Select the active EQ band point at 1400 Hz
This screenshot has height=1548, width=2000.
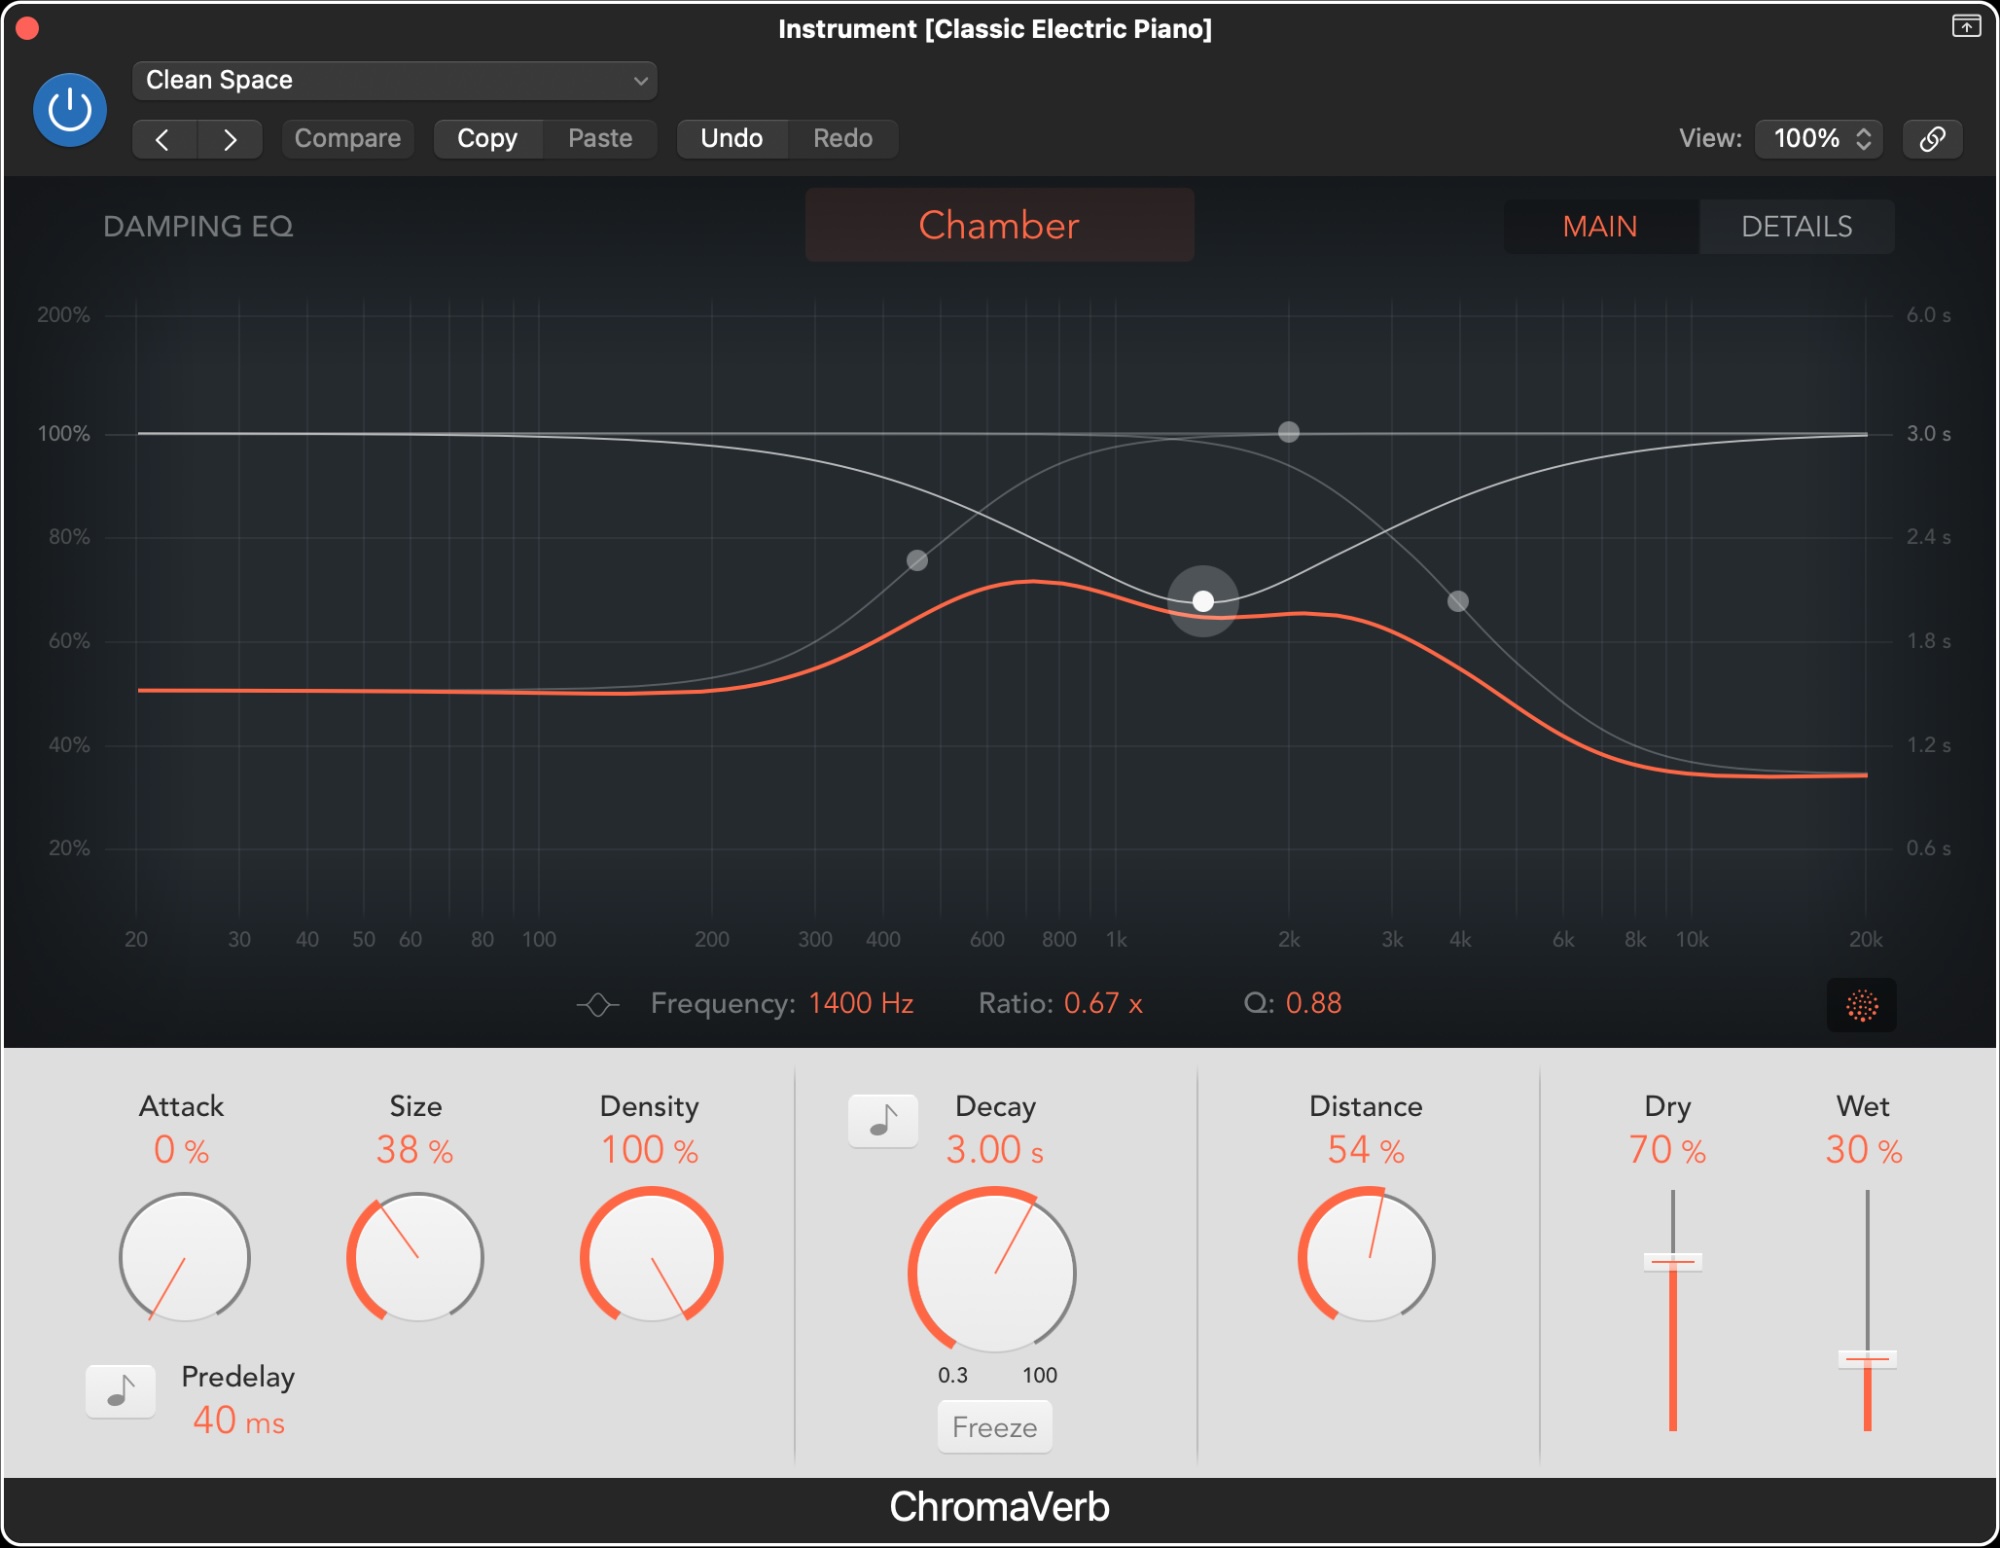click(1203, 601)
